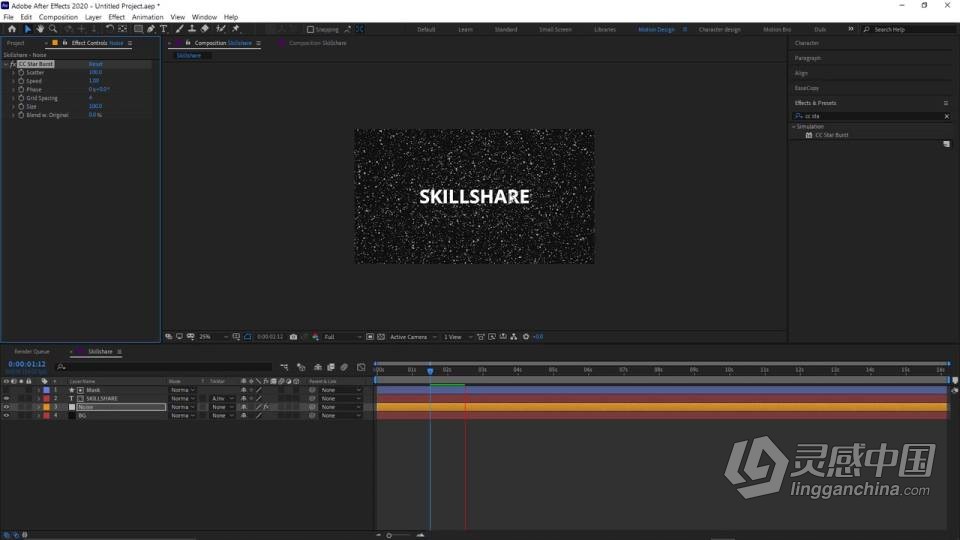The width and height of the screenshot is (960, 540).
Task: Switch to the Render Queue tab
Action: point(32,352)
